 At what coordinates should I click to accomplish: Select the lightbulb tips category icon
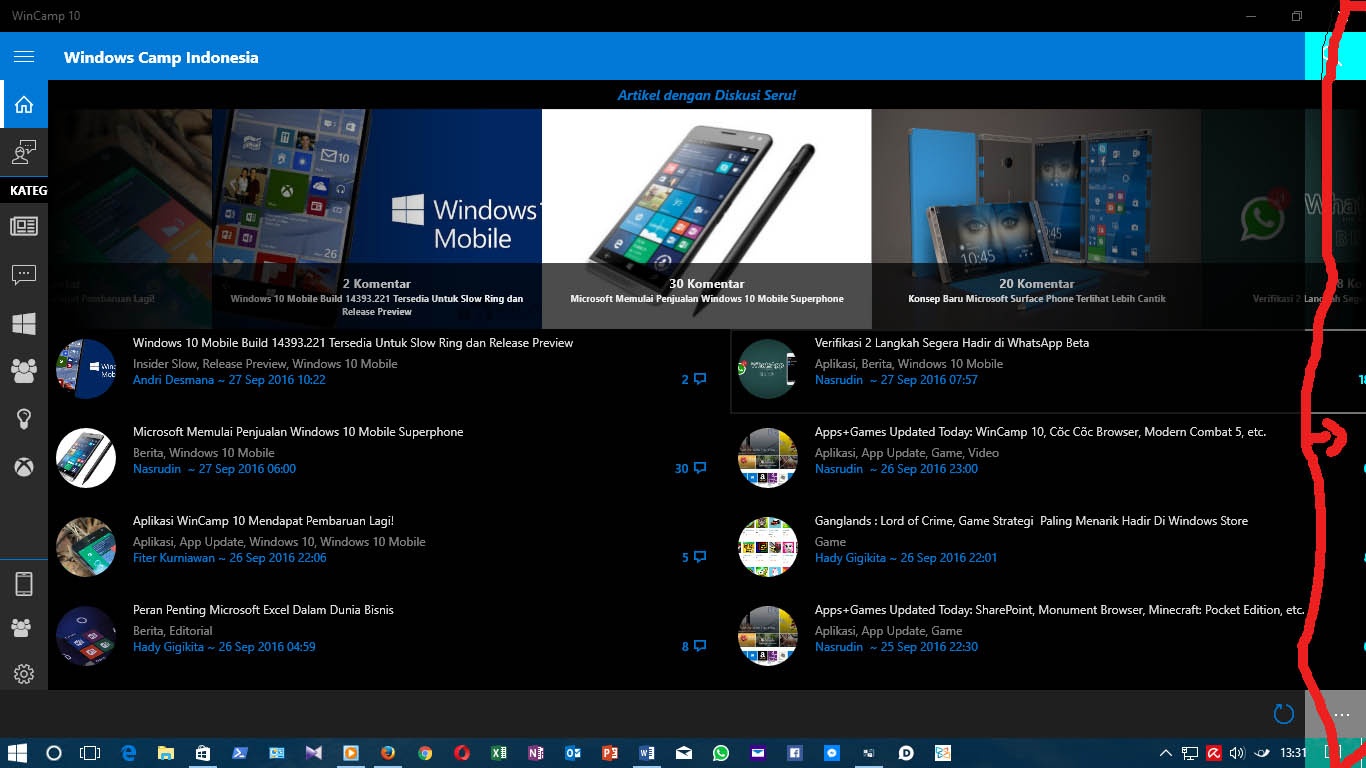(24, 419)
